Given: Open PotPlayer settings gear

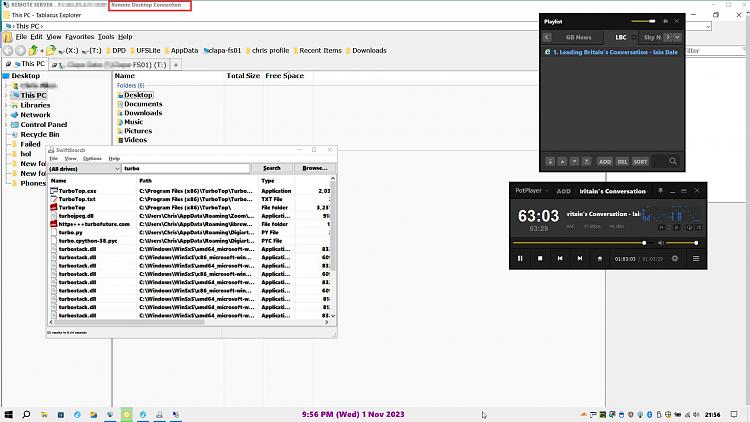Looking at the screenshot, I should tap(675, 258).
